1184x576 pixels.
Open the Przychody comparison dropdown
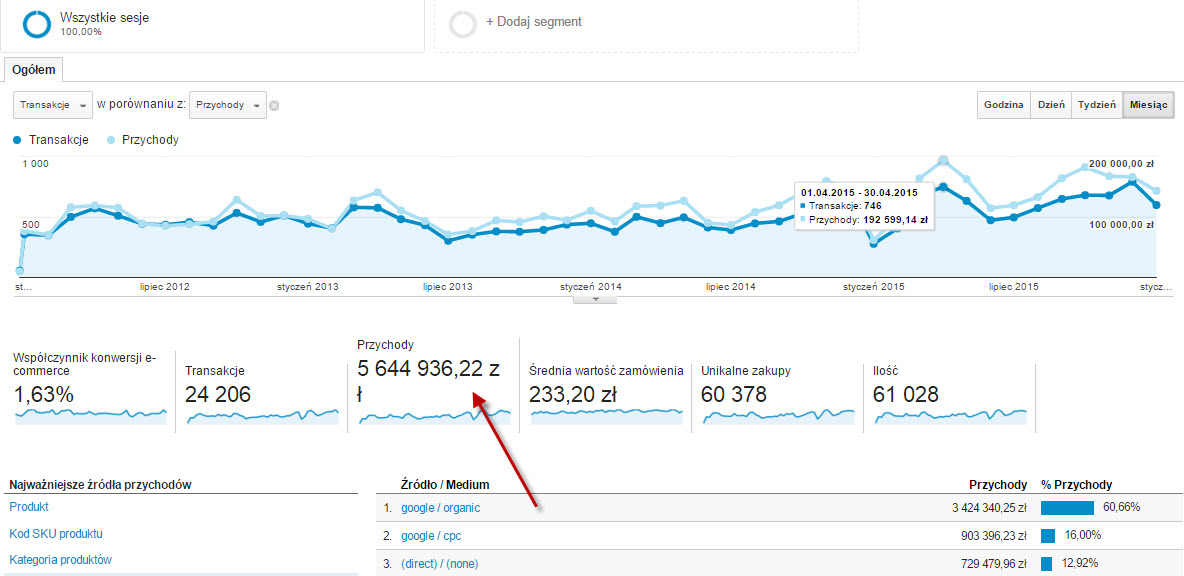228,105
